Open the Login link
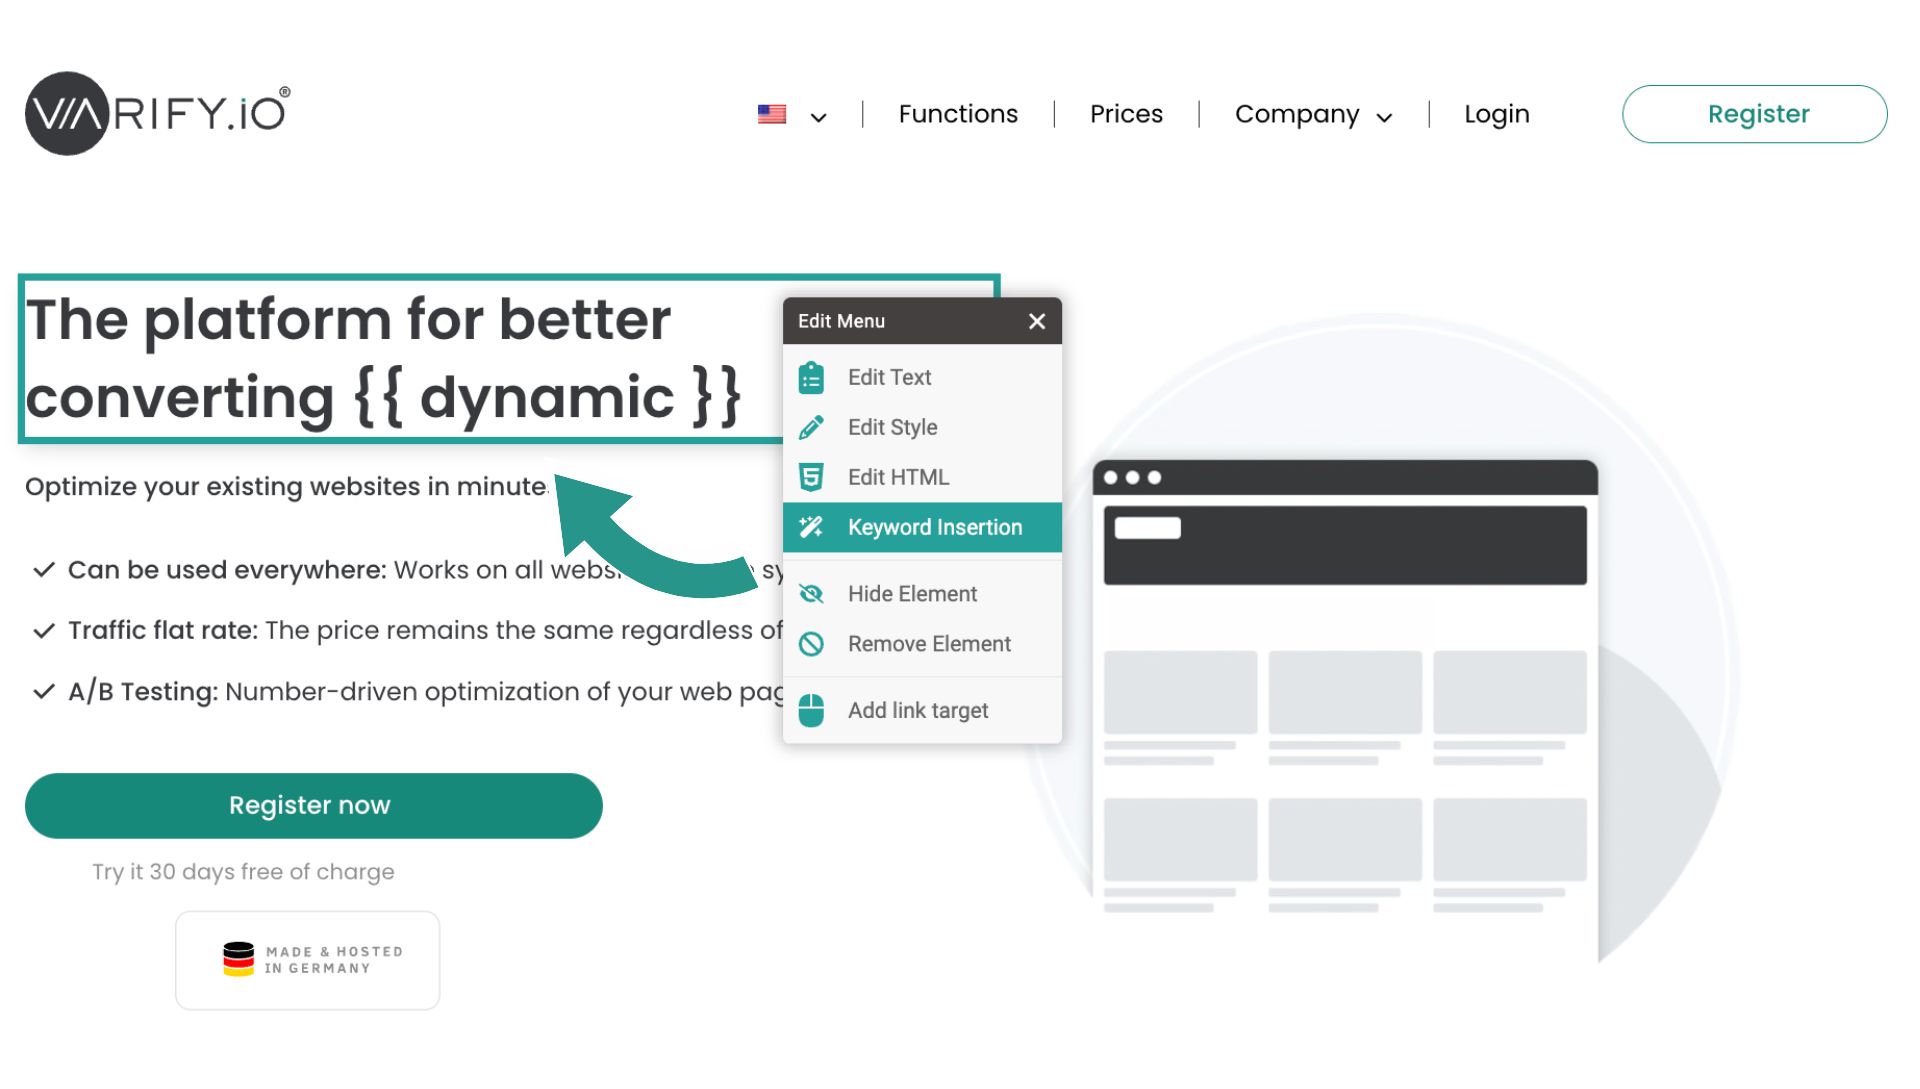 [x=1497, y=114]
